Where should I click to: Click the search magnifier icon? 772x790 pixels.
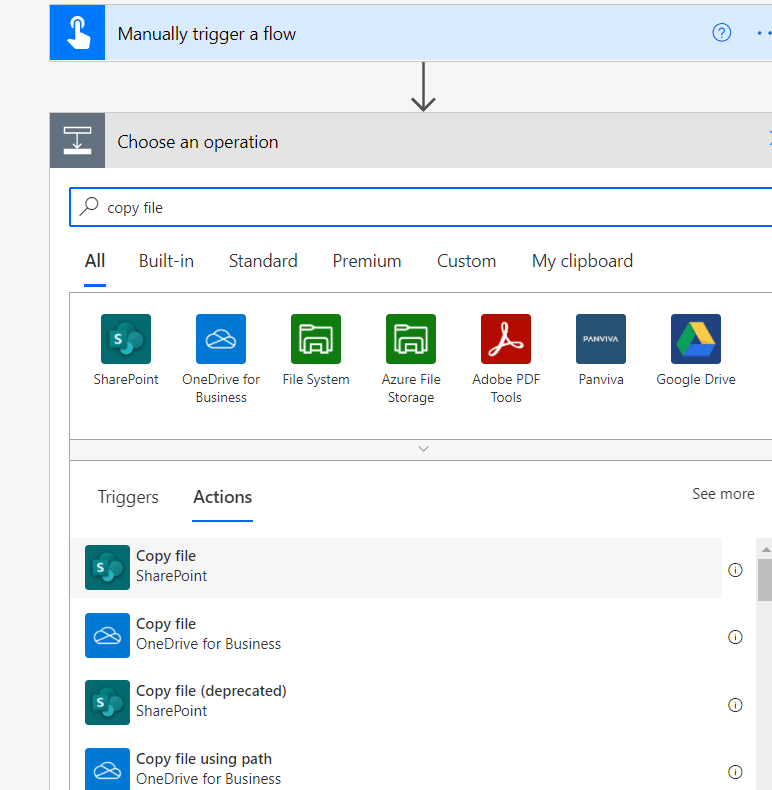89,207
